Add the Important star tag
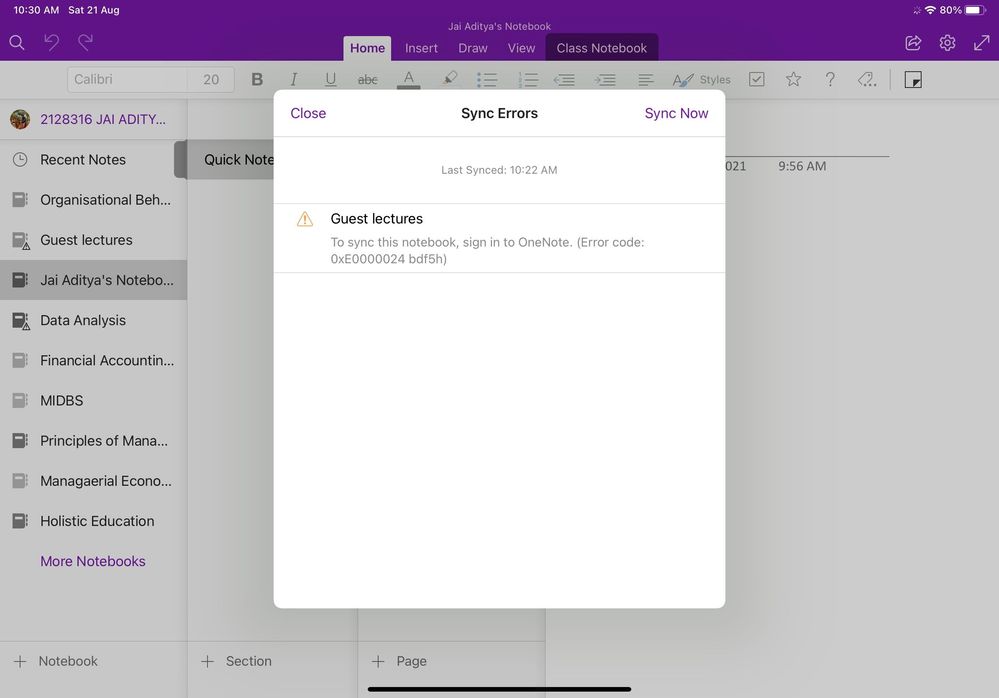This screenshot has width=999, height=698. tap(793, 80)
